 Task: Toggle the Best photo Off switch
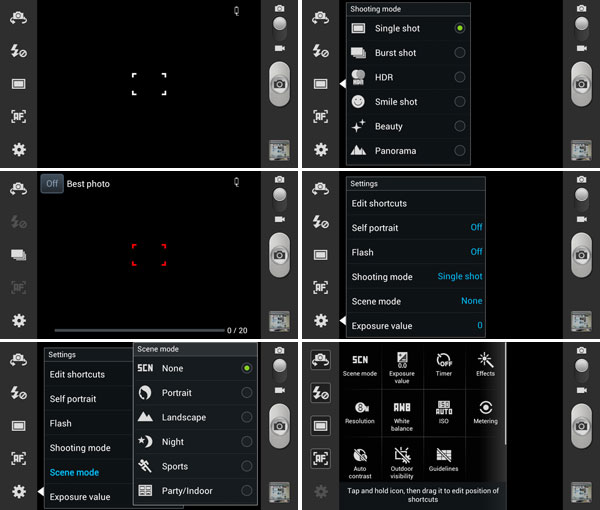coord(51,184)
